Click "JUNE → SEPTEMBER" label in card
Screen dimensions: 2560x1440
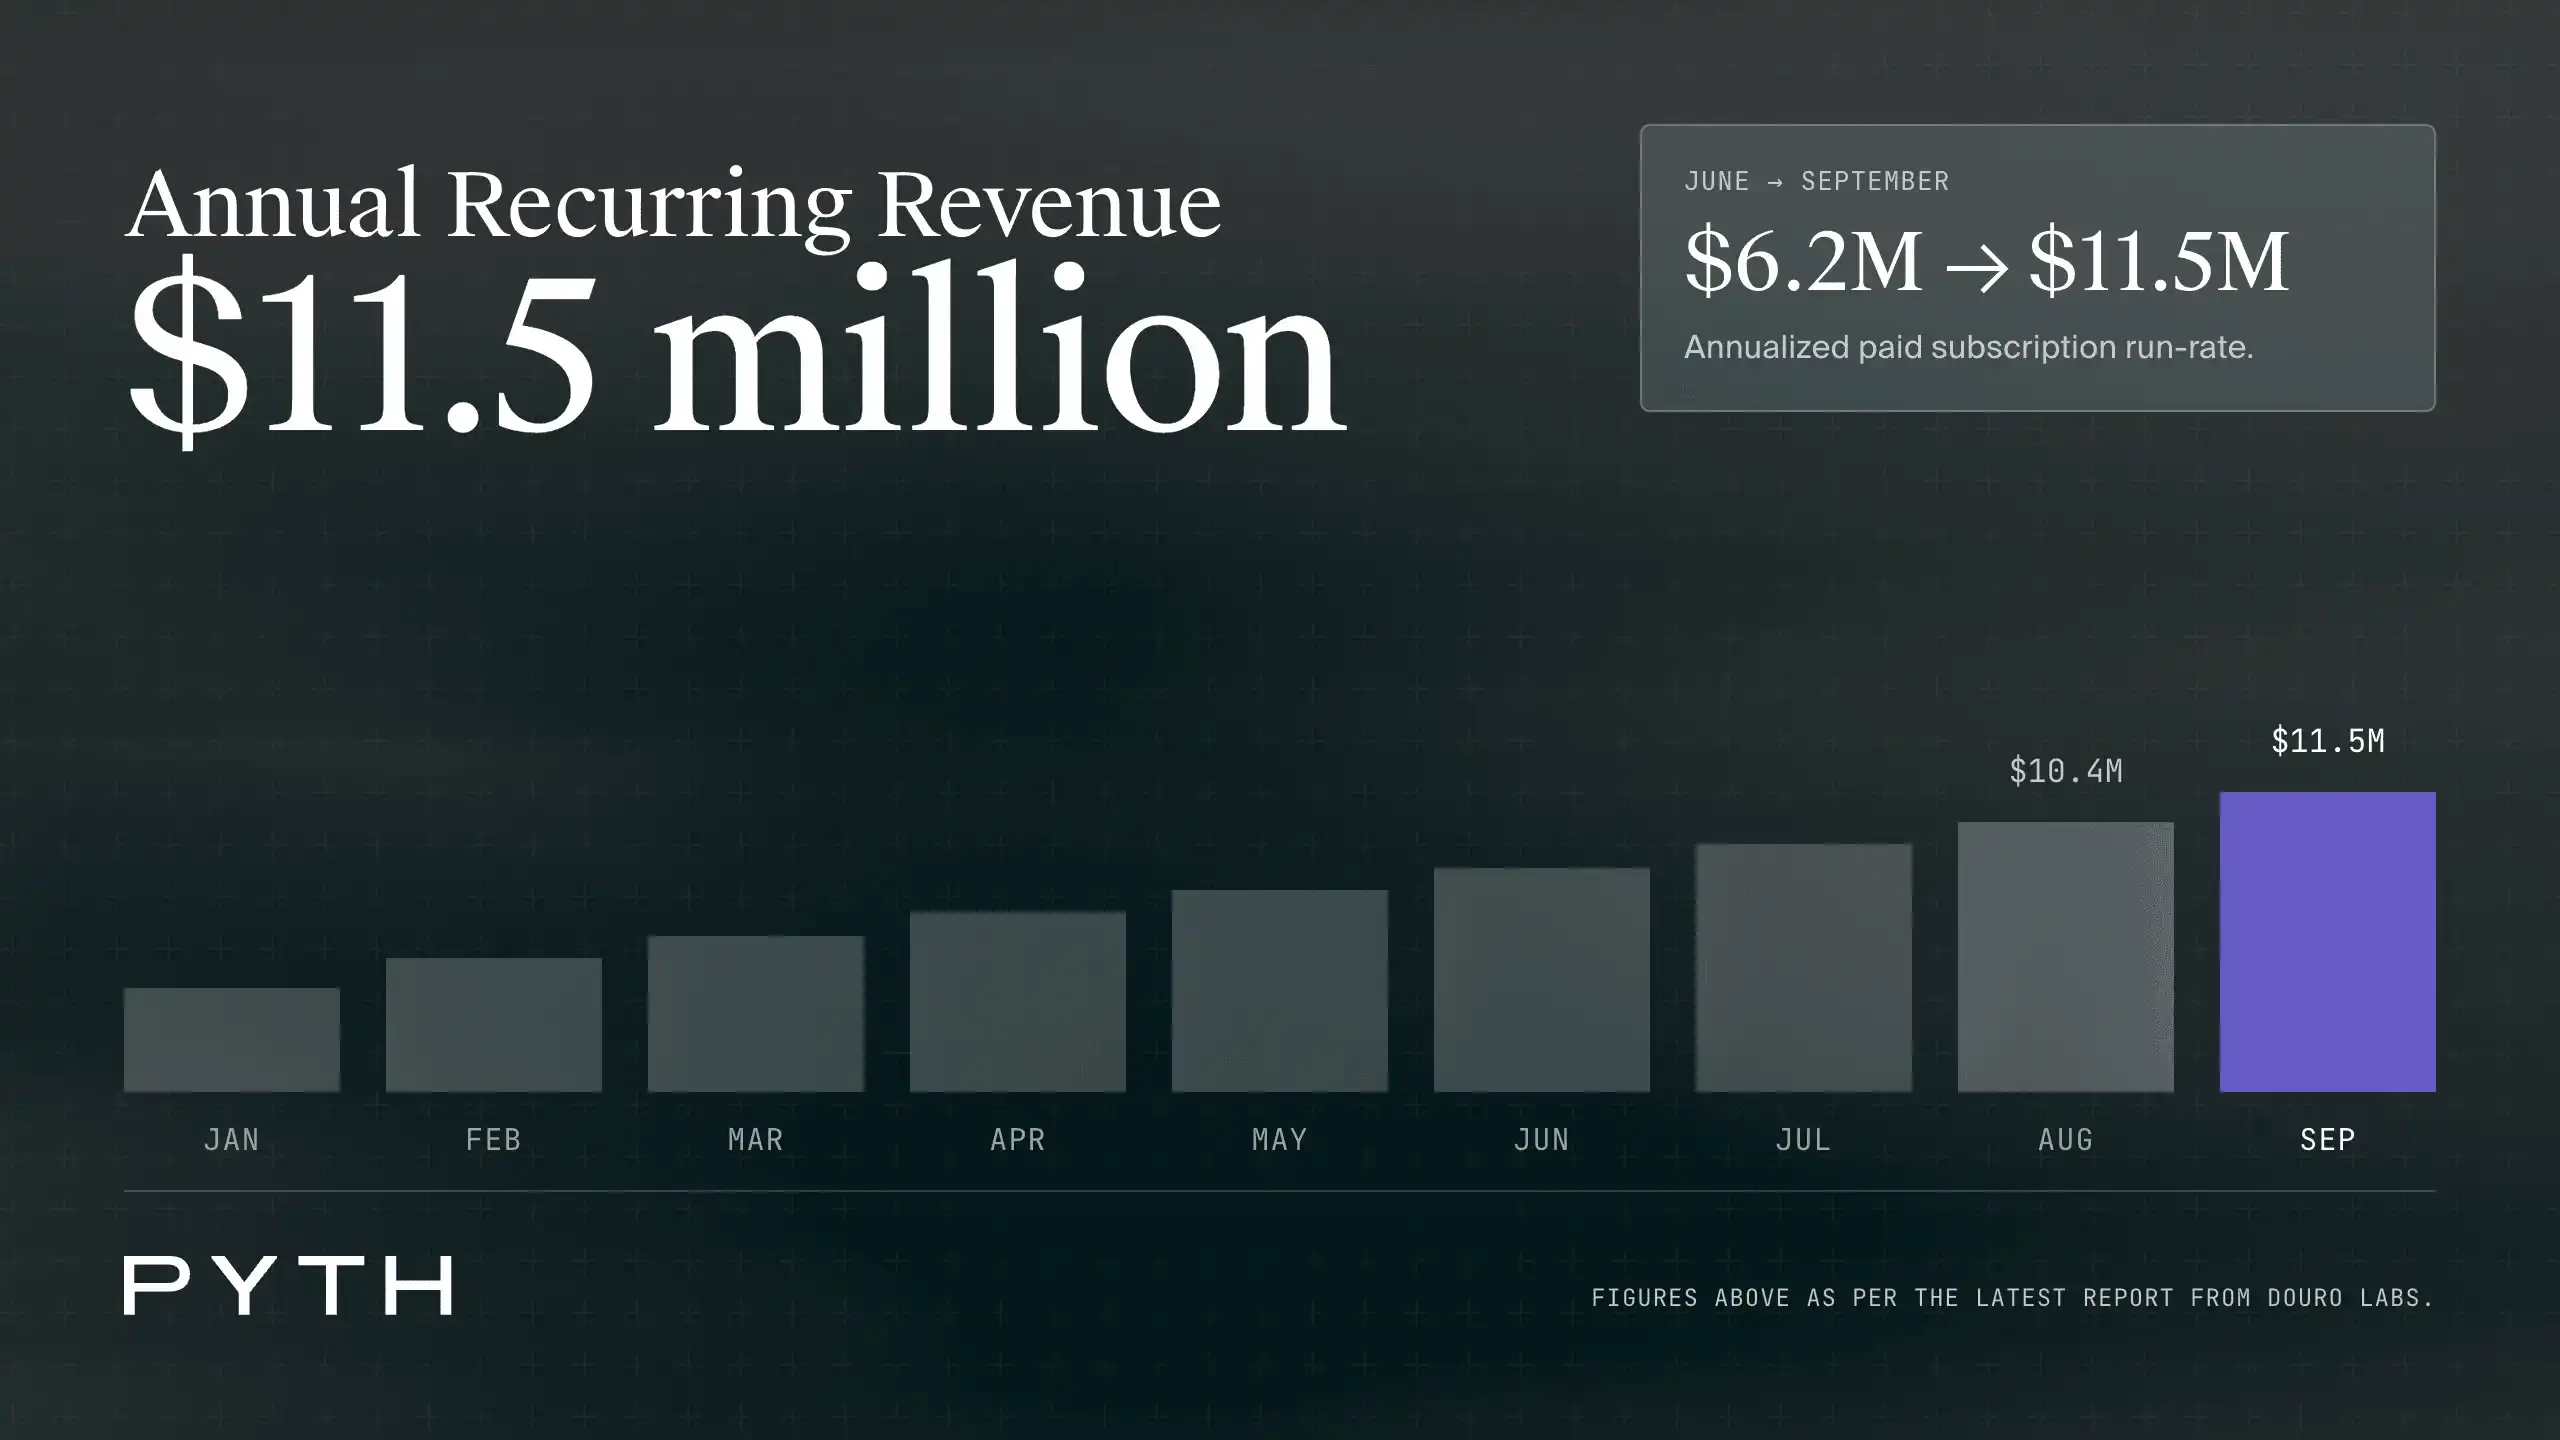point(1816,181)
